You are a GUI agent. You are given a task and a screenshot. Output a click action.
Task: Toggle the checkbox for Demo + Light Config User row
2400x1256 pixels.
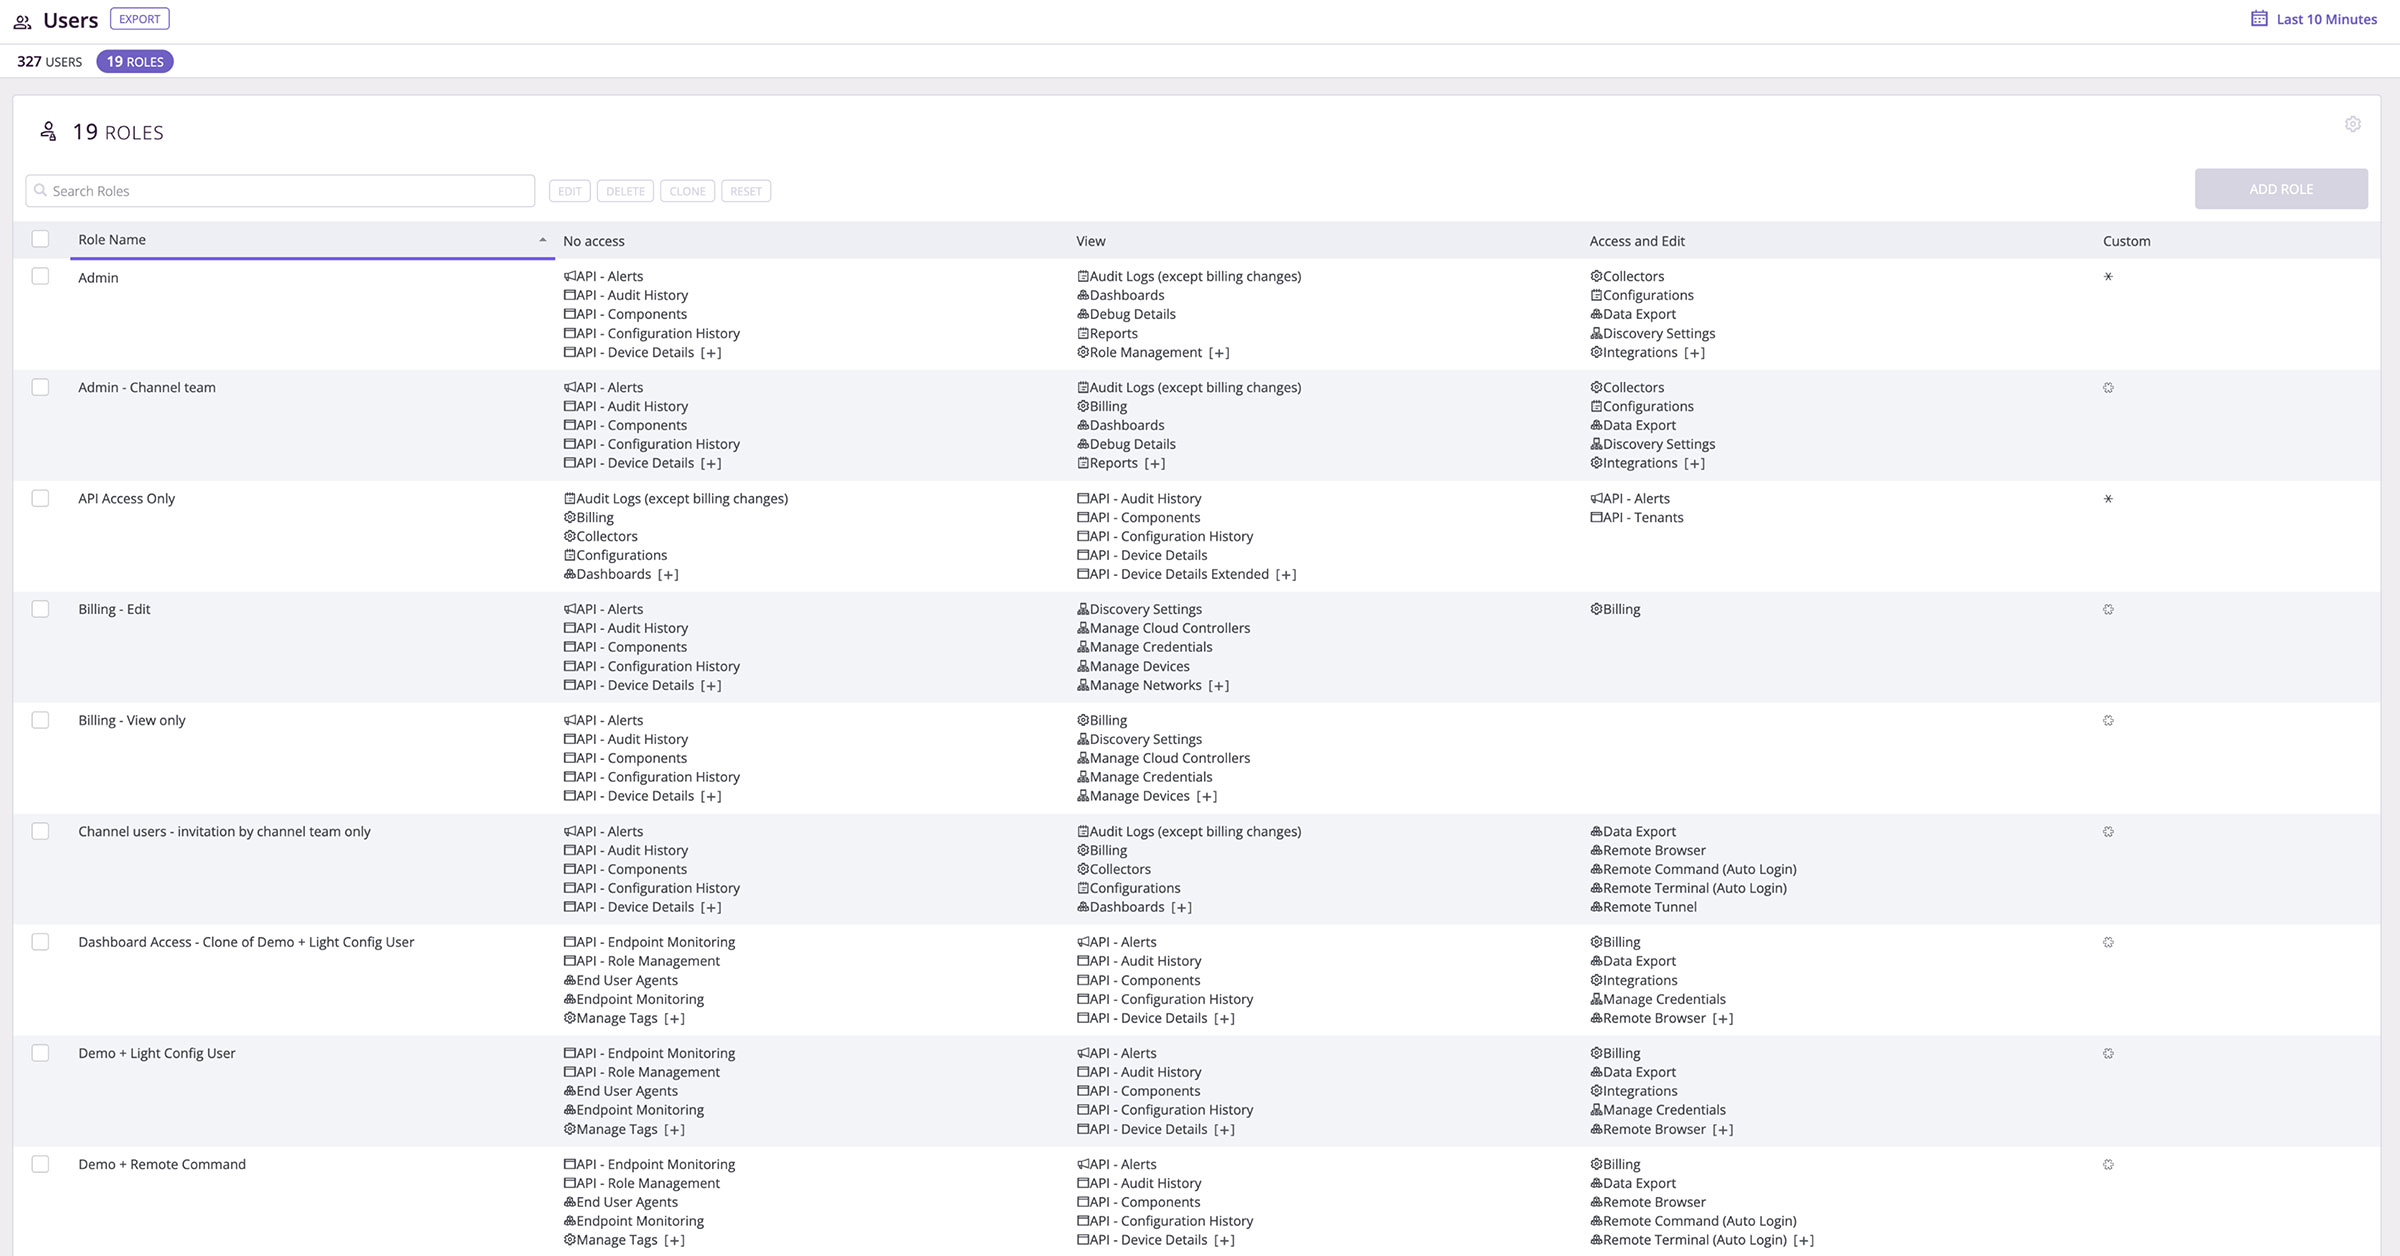(x=40, y=1053)
